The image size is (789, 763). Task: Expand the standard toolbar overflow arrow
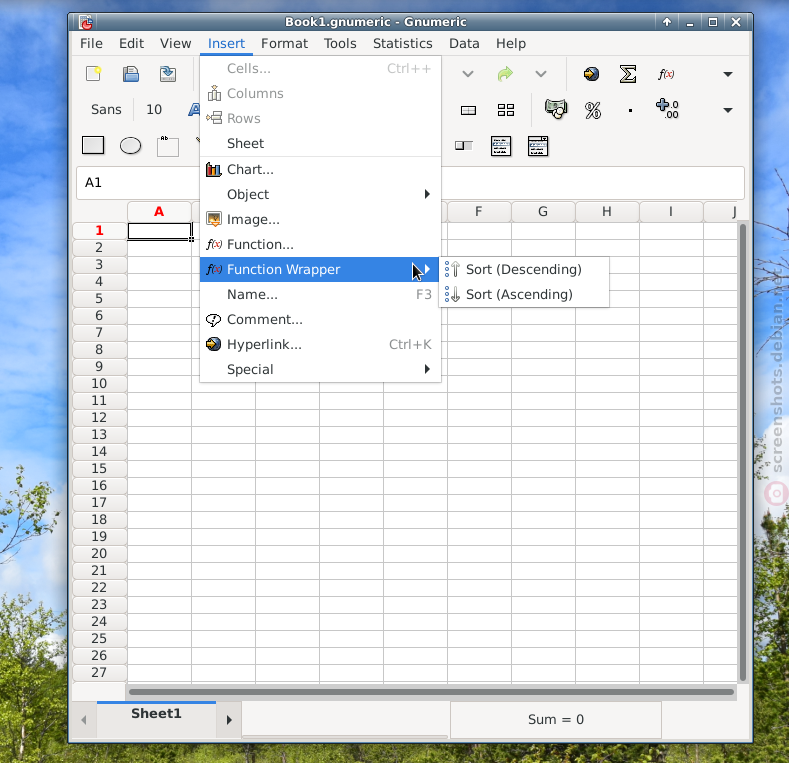pos(728,74)
